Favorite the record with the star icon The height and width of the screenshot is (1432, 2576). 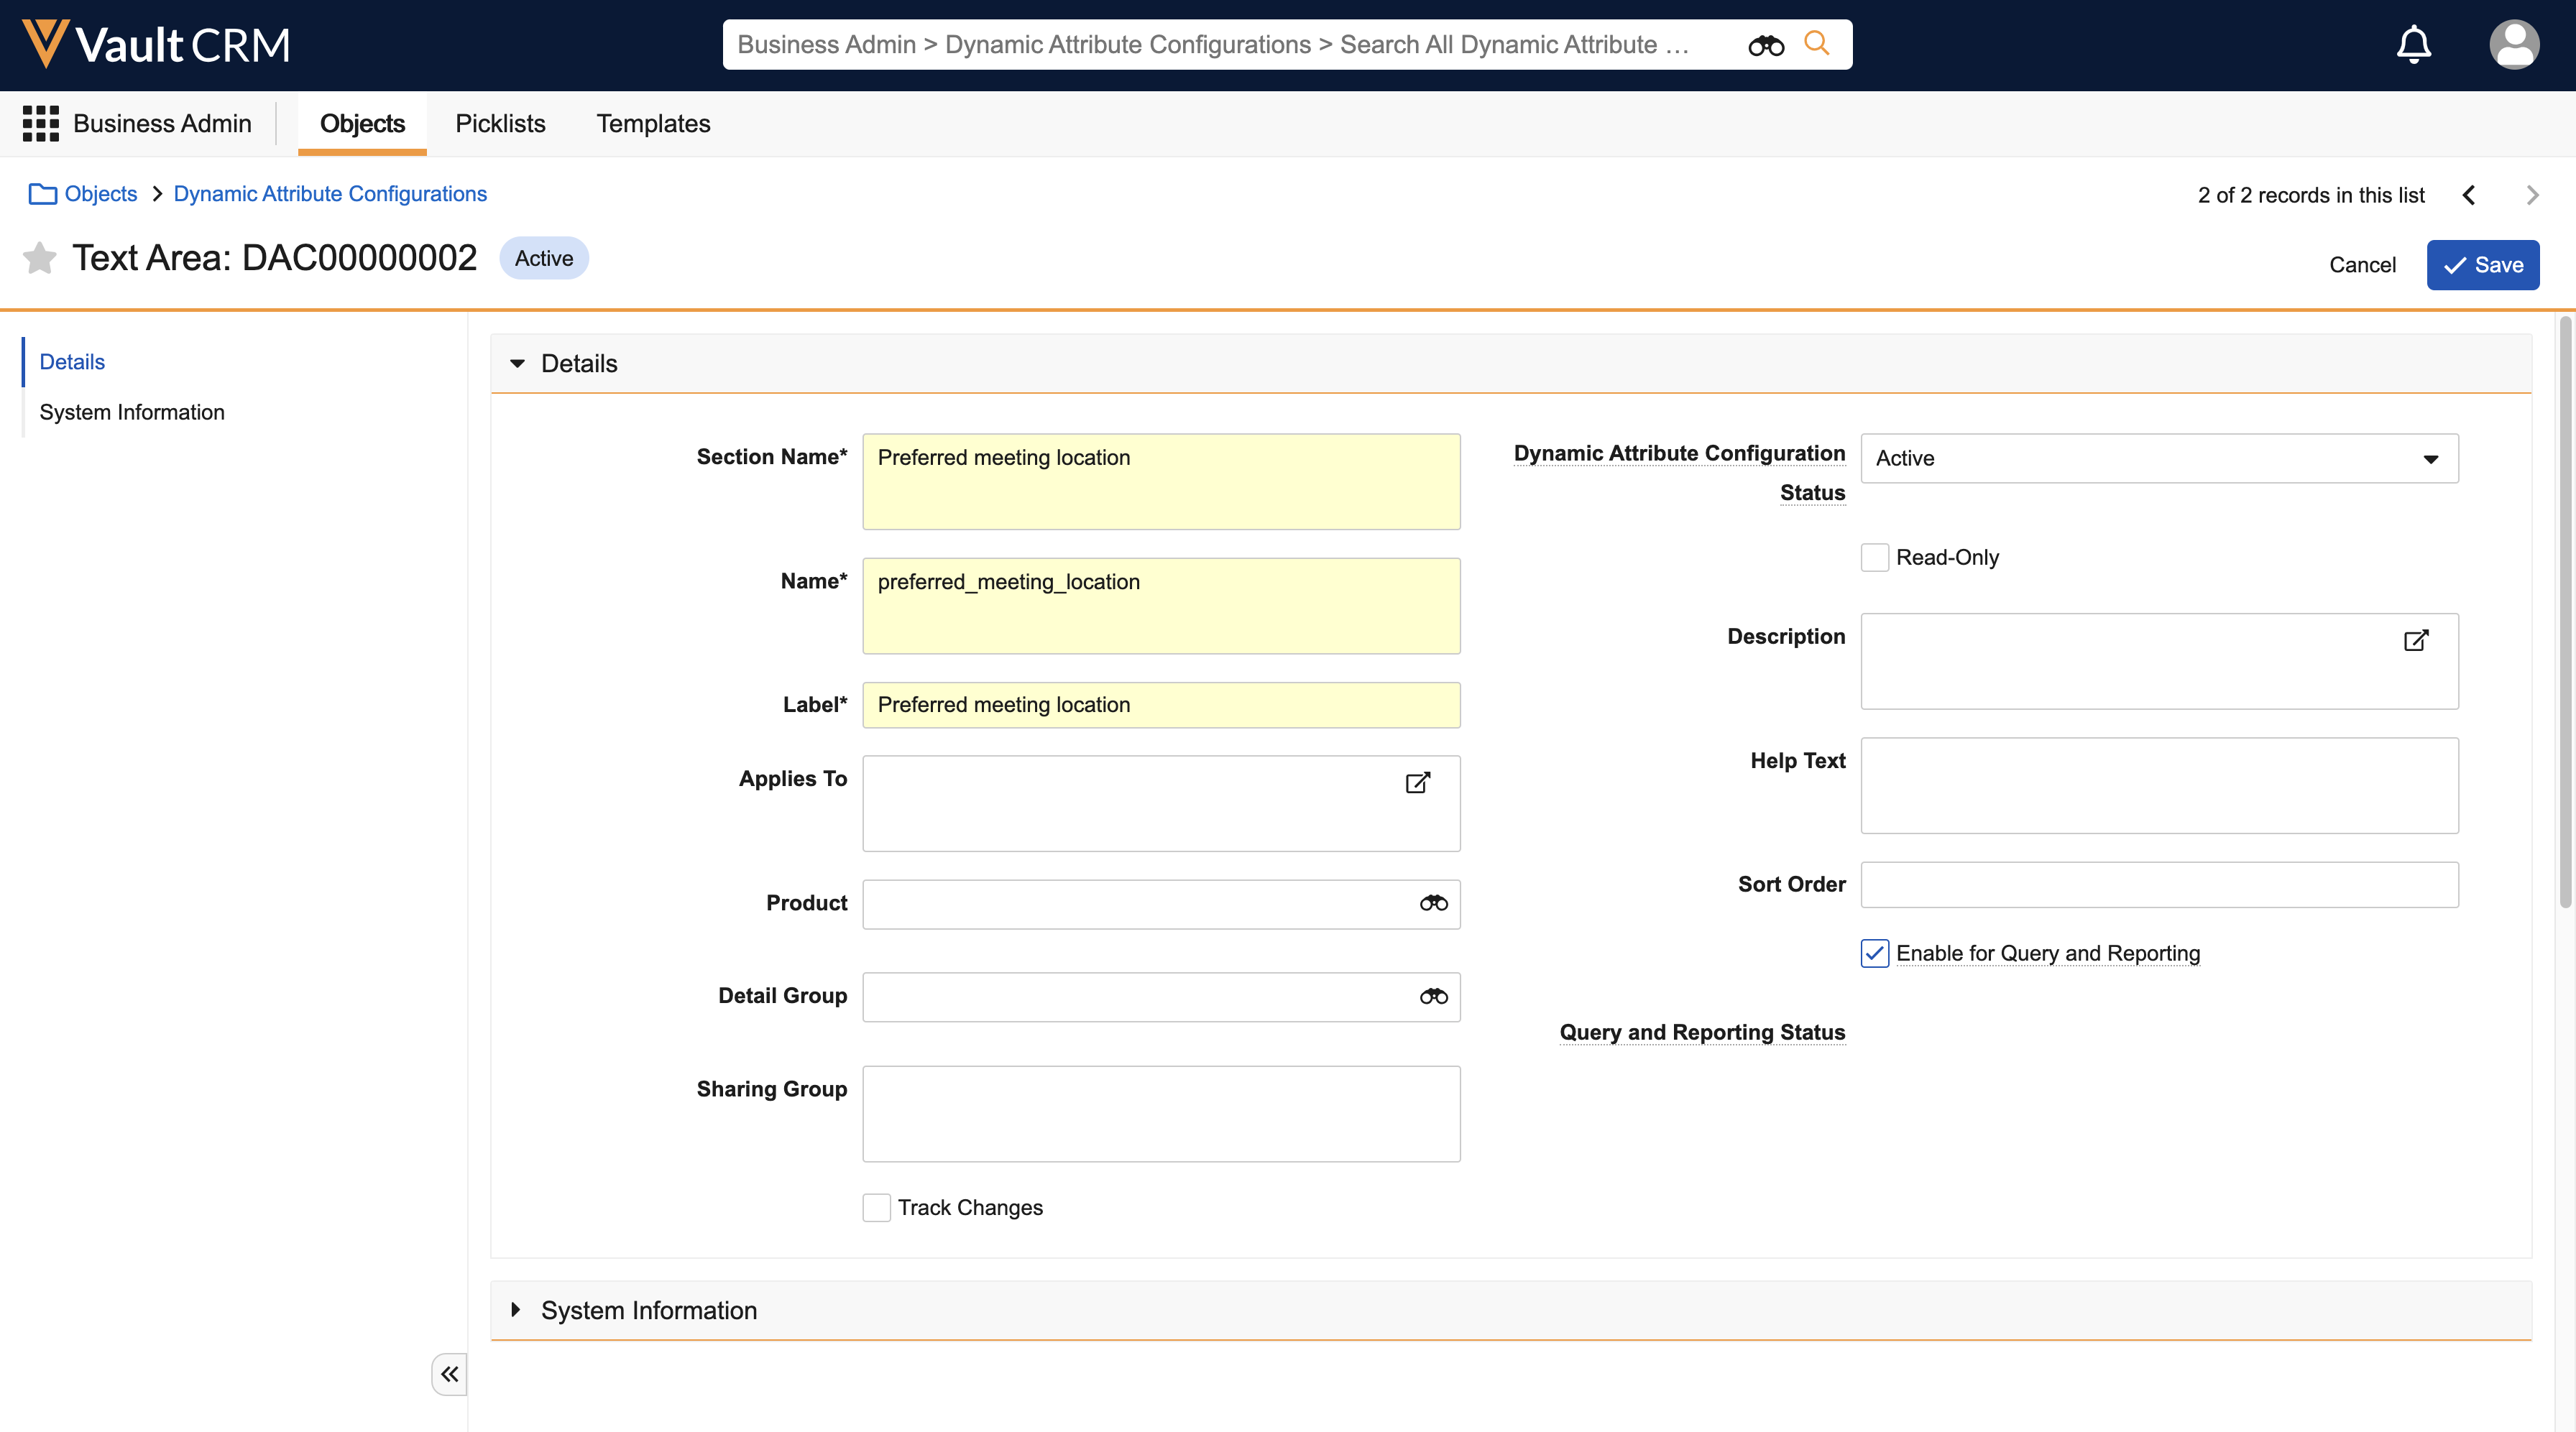click(x=40, y=258)
